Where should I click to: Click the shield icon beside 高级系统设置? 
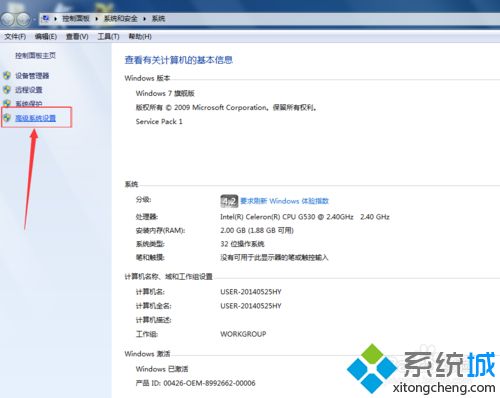pyautogui.click(x=7, y=118)
